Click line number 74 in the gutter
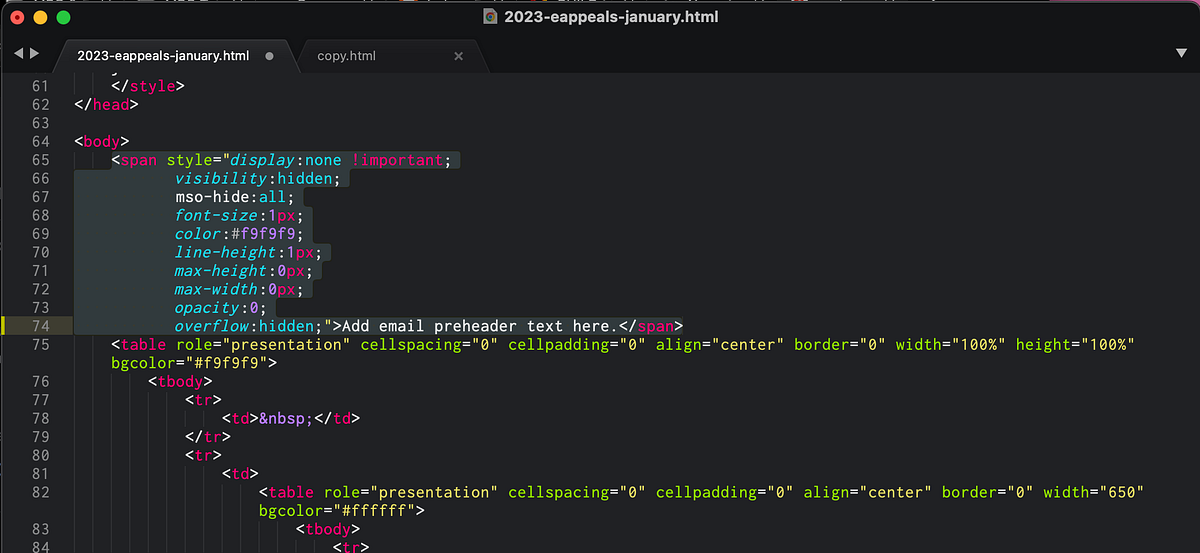 click(41, 326)
